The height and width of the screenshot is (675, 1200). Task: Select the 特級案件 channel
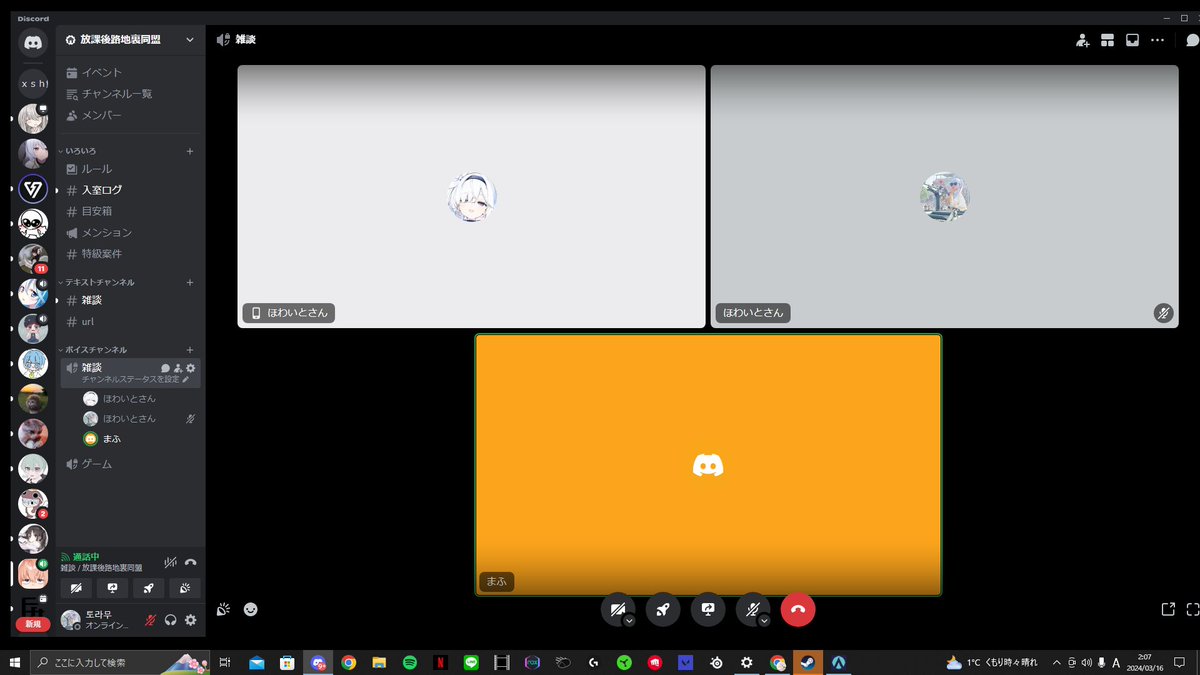point(131,254)
